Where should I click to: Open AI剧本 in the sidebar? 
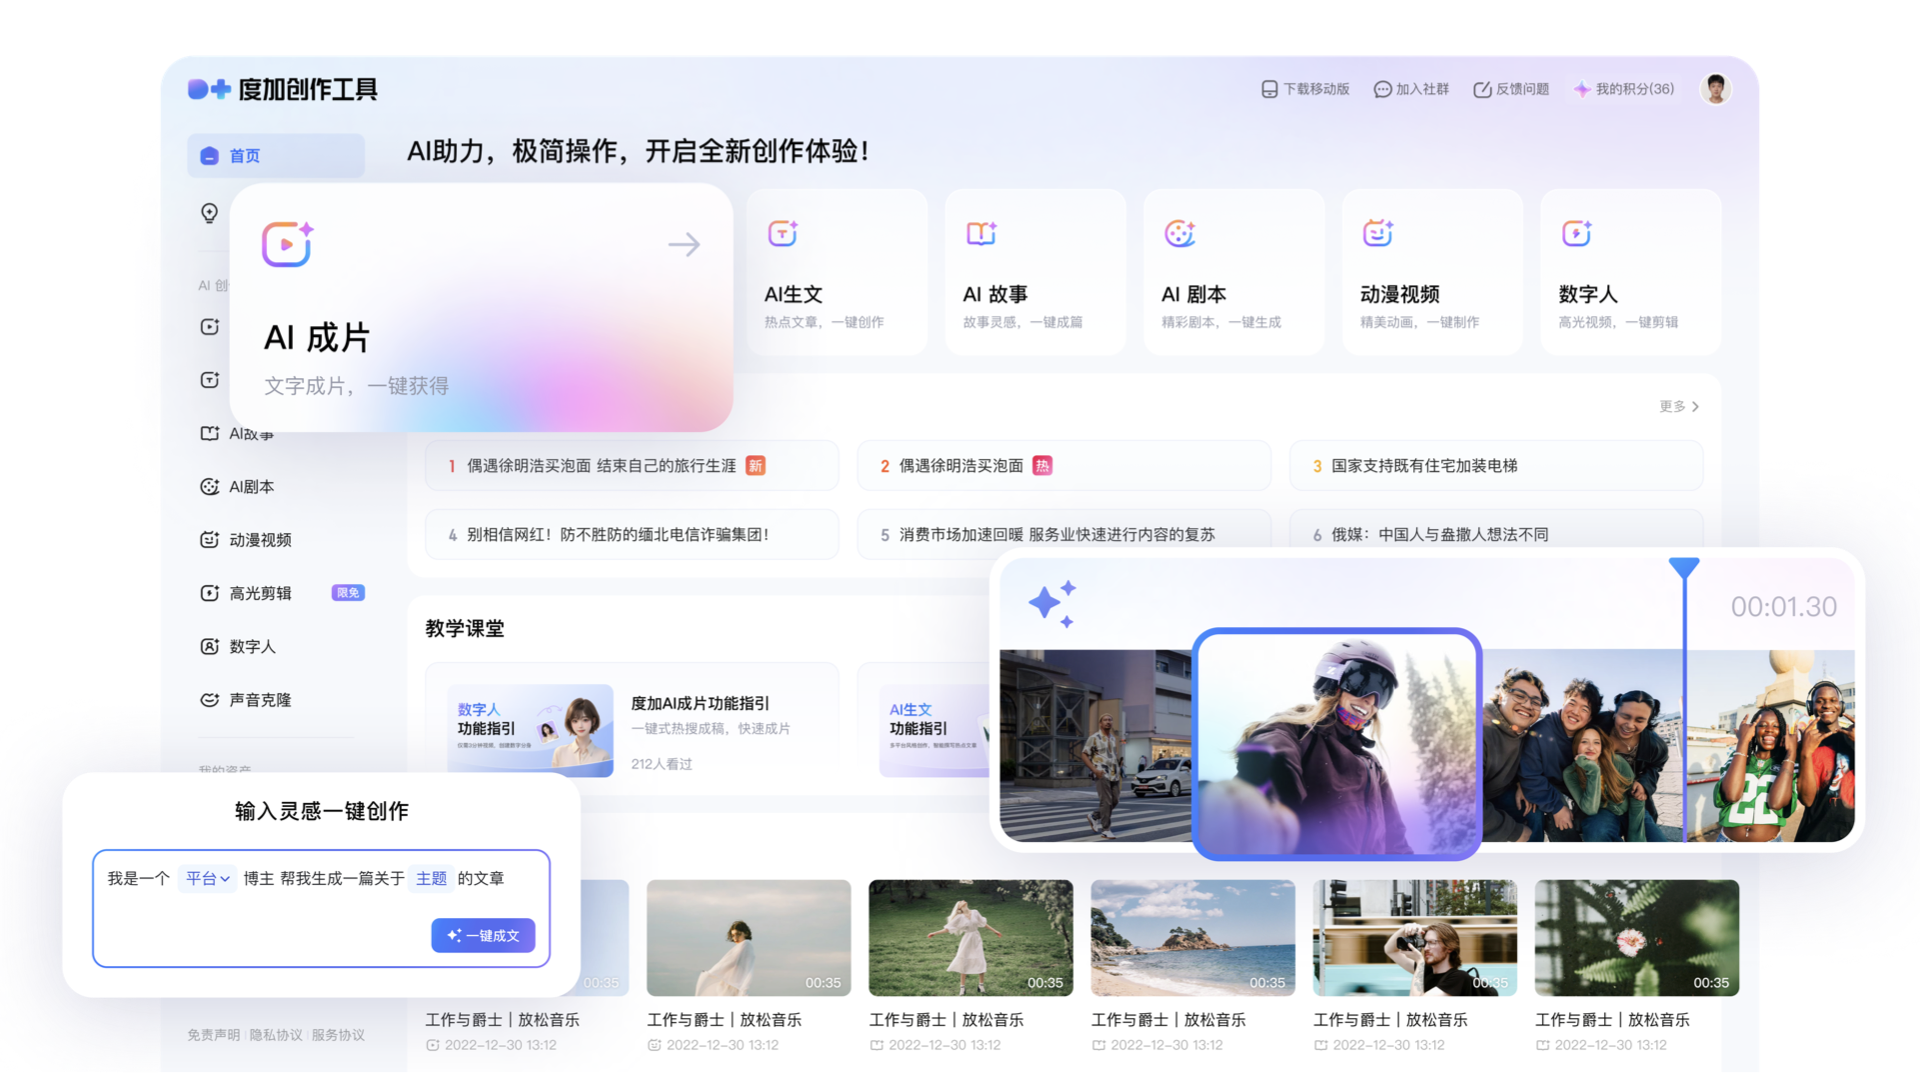click(x=251, y=487)
